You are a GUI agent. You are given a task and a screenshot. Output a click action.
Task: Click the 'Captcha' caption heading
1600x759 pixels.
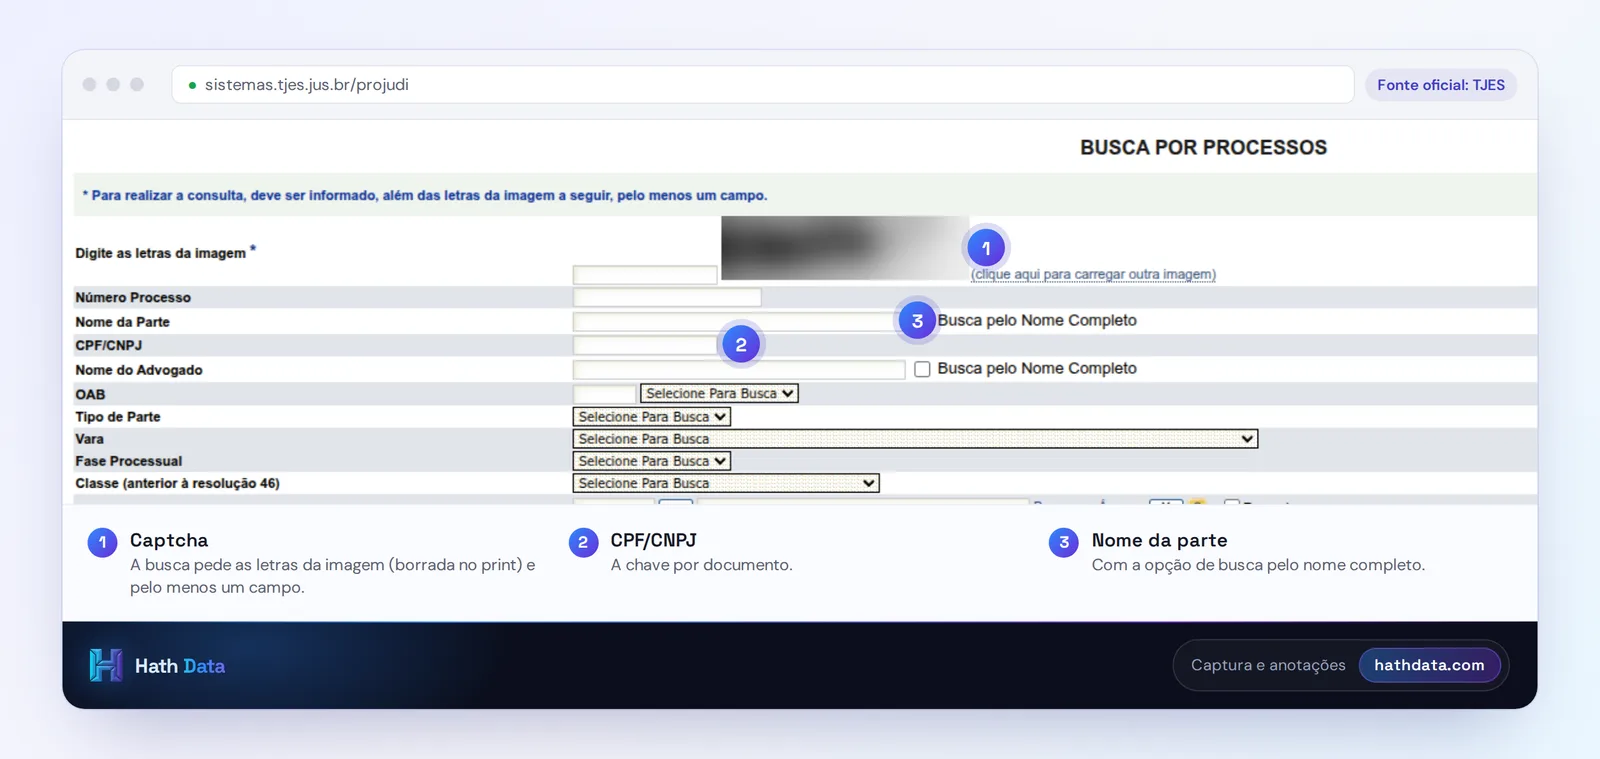(x=169, y=540)
